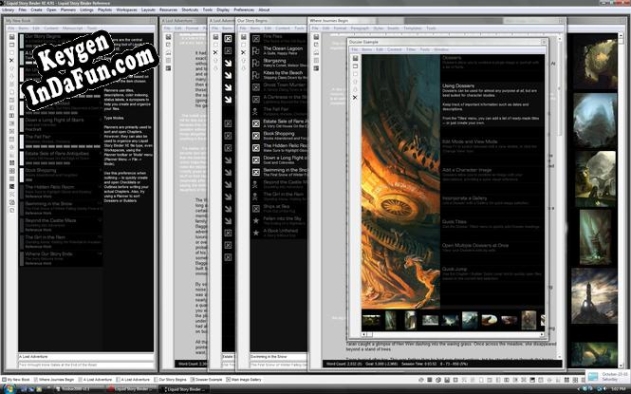The width and height of the screenshot is (631, 394).
Task: Click the icon beside The Ocean Lagoon
Action: click(256, 51)
